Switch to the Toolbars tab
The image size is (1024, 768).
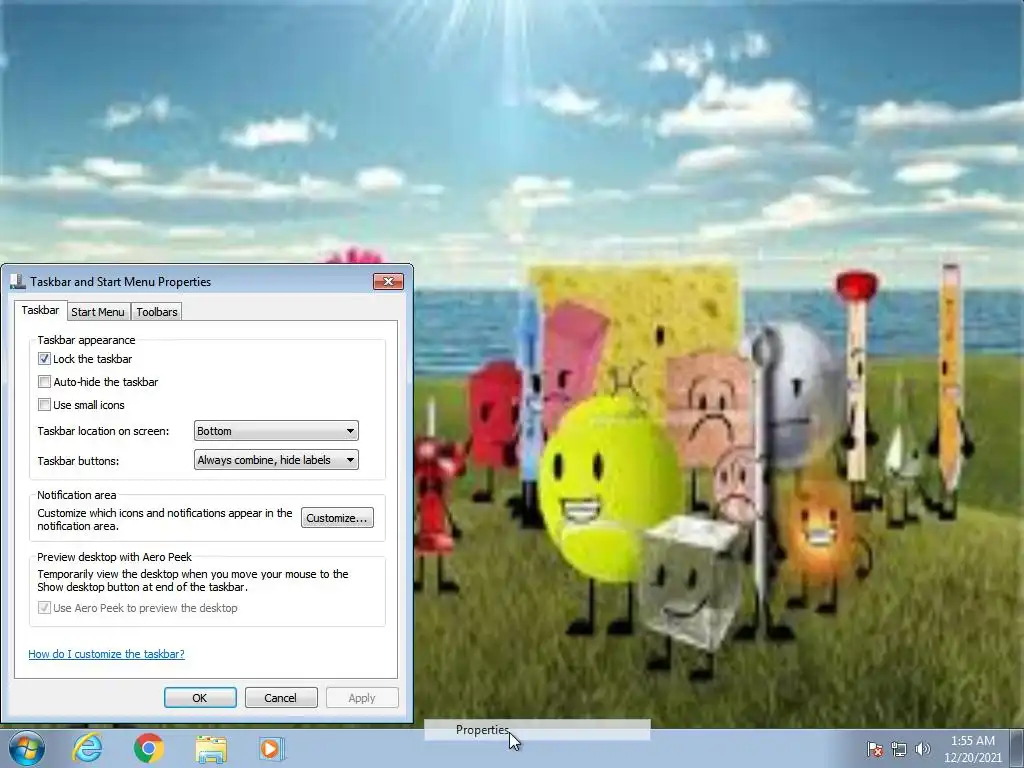tap(157, 312)
